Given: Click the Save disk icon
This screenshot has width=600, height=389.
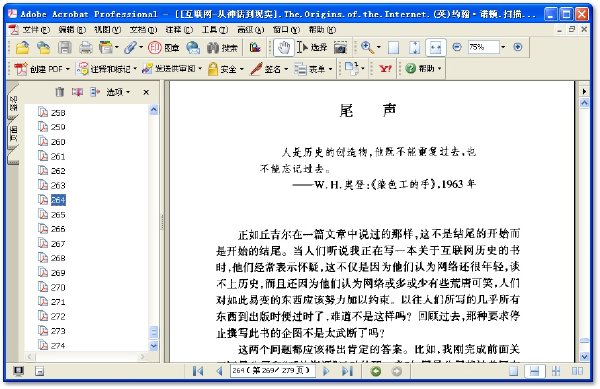Looking at the screenshot, I should [x=65, y=47].
